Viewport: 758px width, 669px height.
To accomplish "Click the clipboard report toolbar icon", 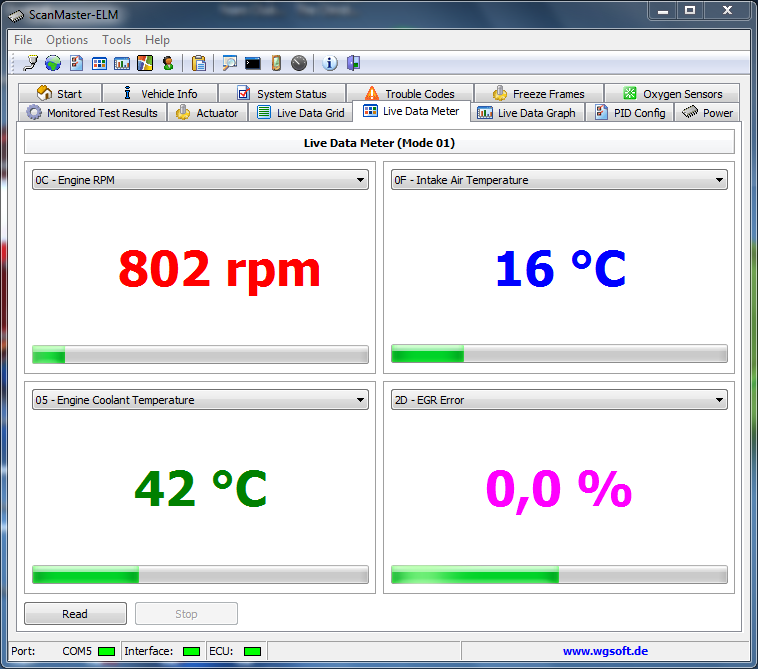I will 199,63.
